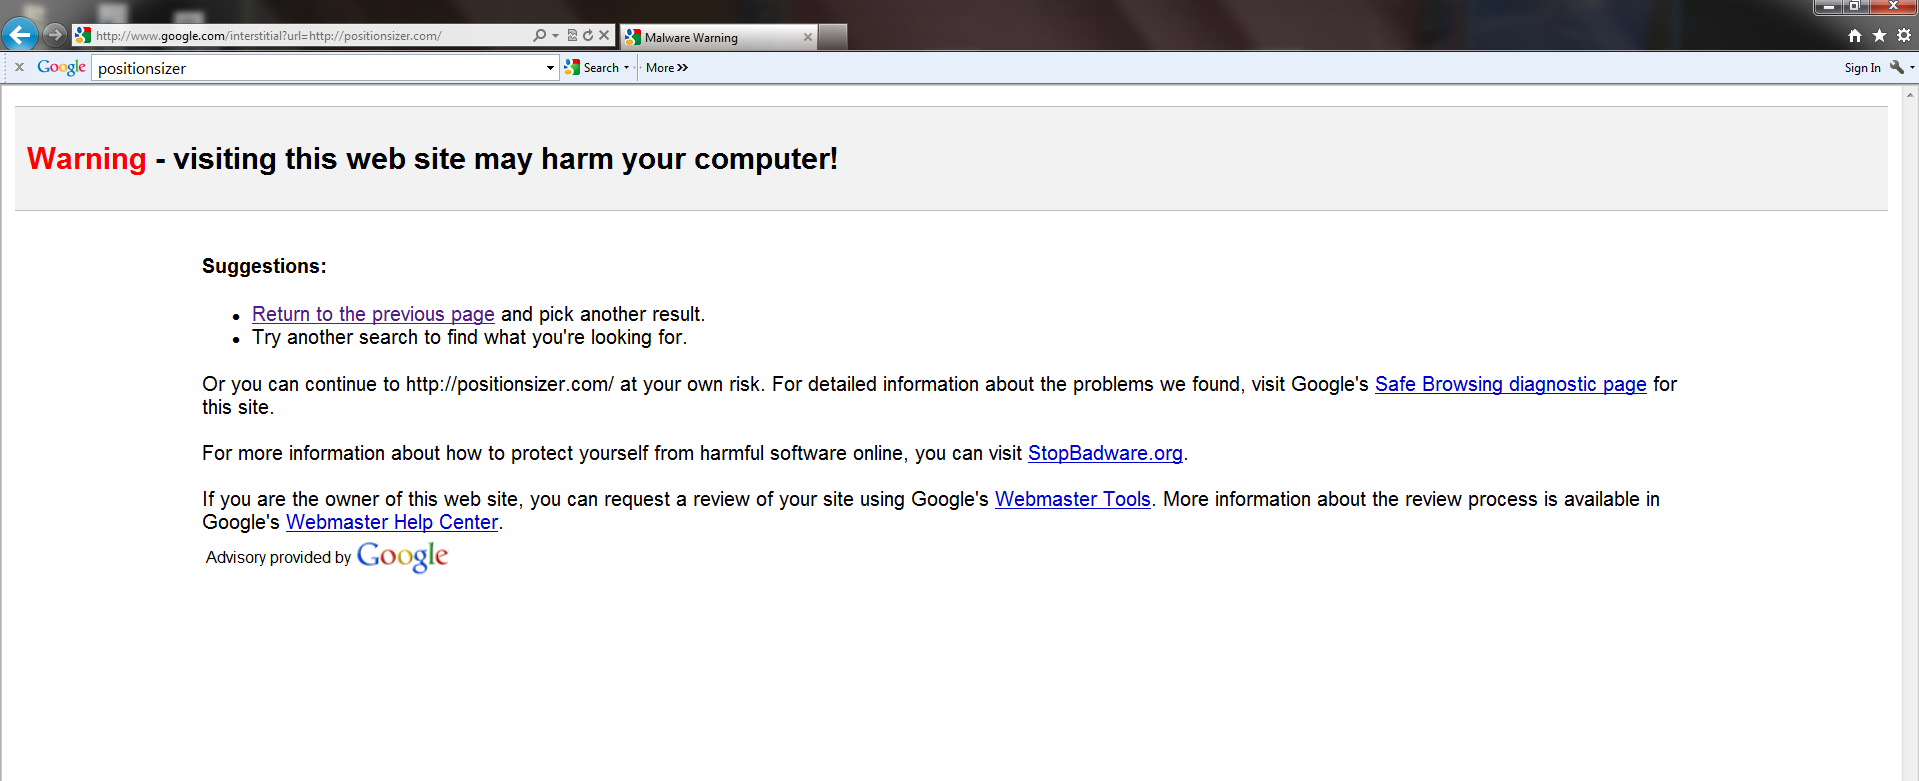Refresh the page with the reload icon
Viewport: 1919px width, 781px height.
pos(588,35)
